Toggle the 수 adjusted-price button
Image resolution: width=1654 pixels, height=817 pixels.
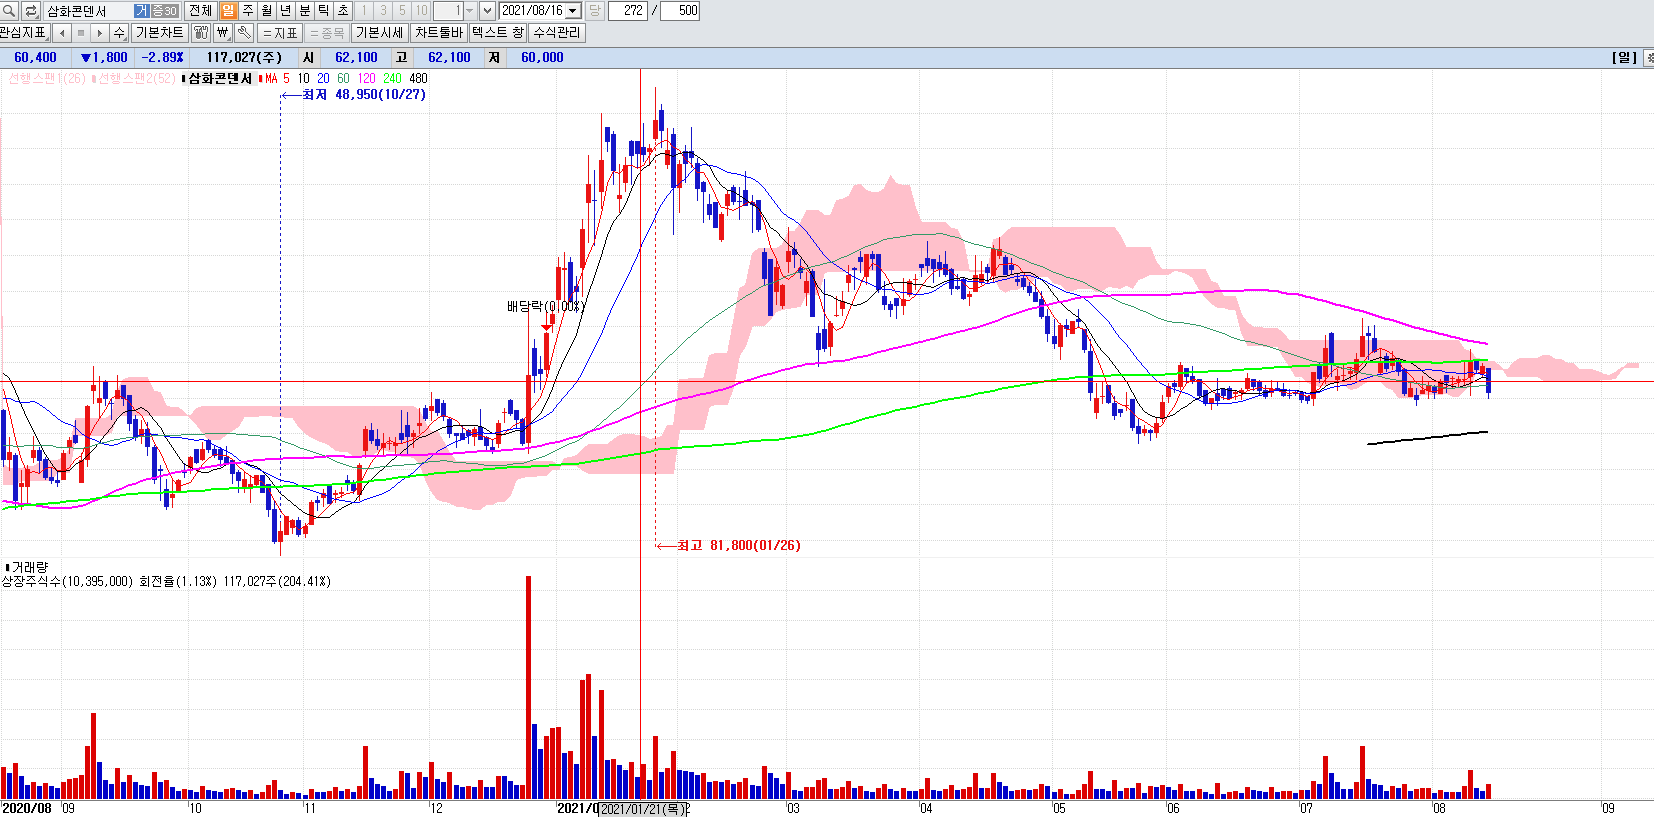coord(119,33)
